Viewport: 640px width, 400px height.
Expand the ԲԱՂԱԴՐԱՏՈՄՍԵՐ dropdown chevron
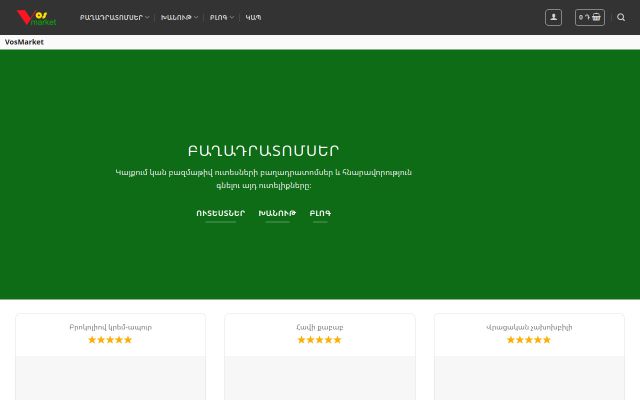coord(147,18)
